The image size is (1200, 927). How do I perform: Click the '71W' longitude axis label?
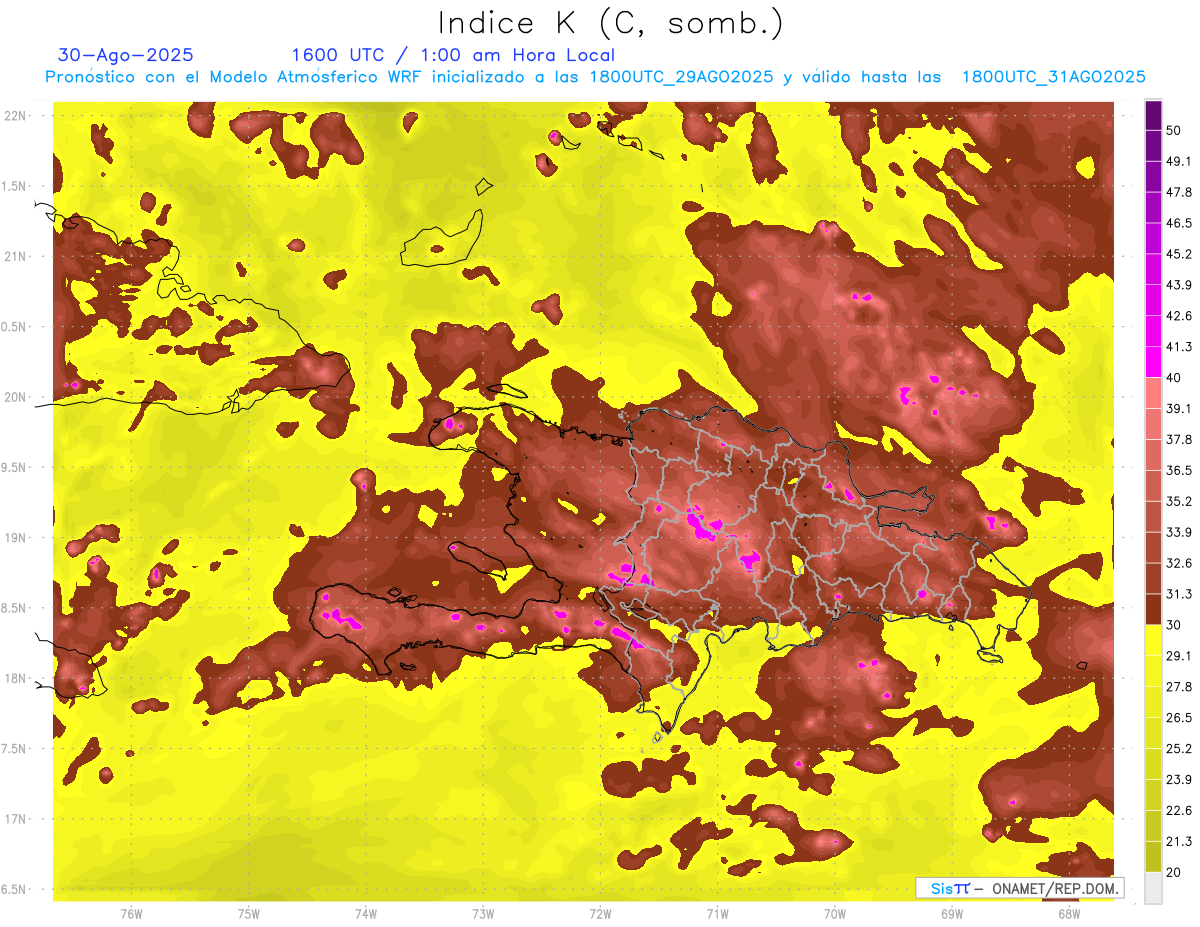[717, 914]
